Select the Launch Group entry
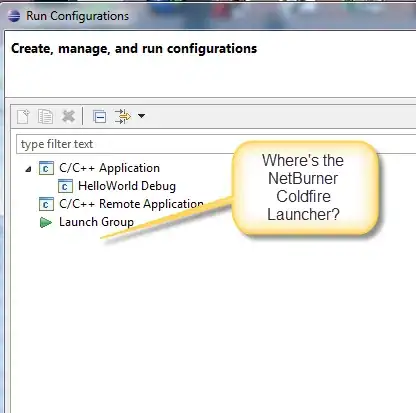The width and height of the screenshot is (416, 413). (96, 222)
